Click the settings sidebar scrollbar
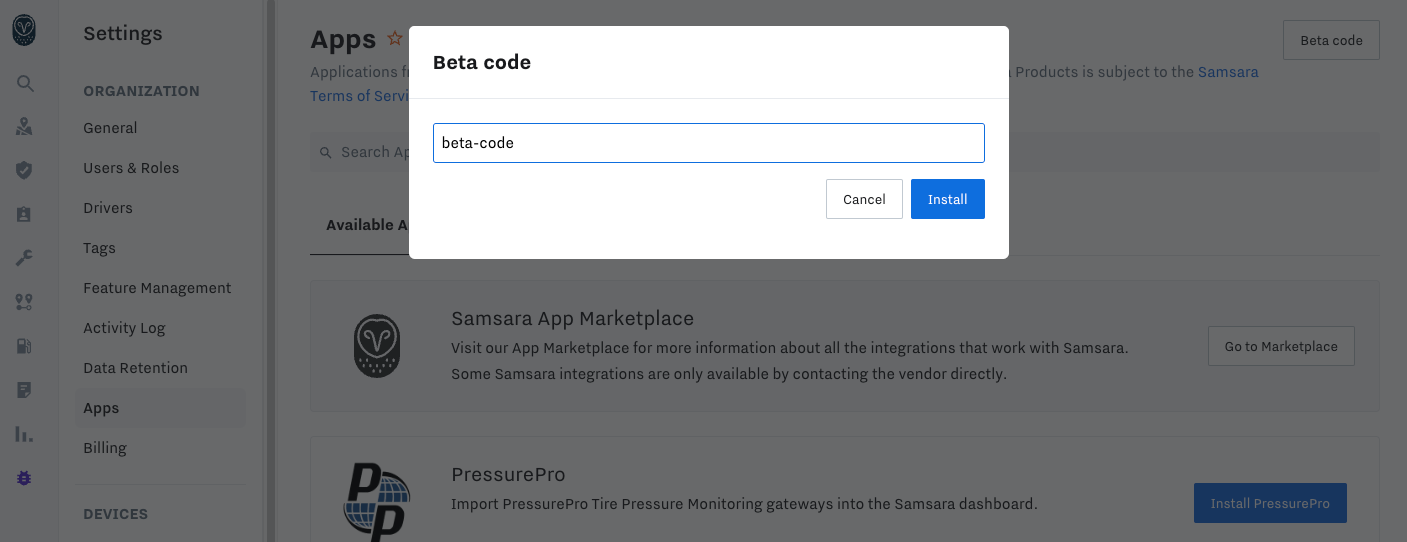This screenshot has height=542, width=1407. pyautogui.click(x=270, y=271)
